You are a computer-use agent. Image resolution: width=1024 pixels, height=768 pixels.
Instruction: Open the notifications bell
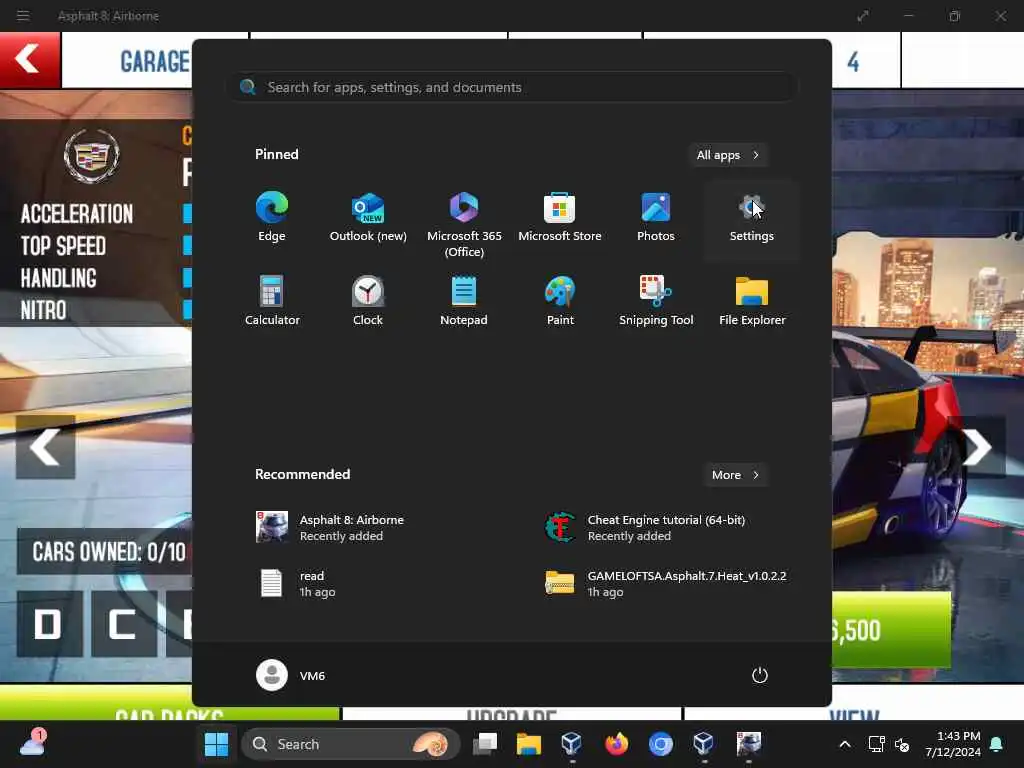point(997,744)
